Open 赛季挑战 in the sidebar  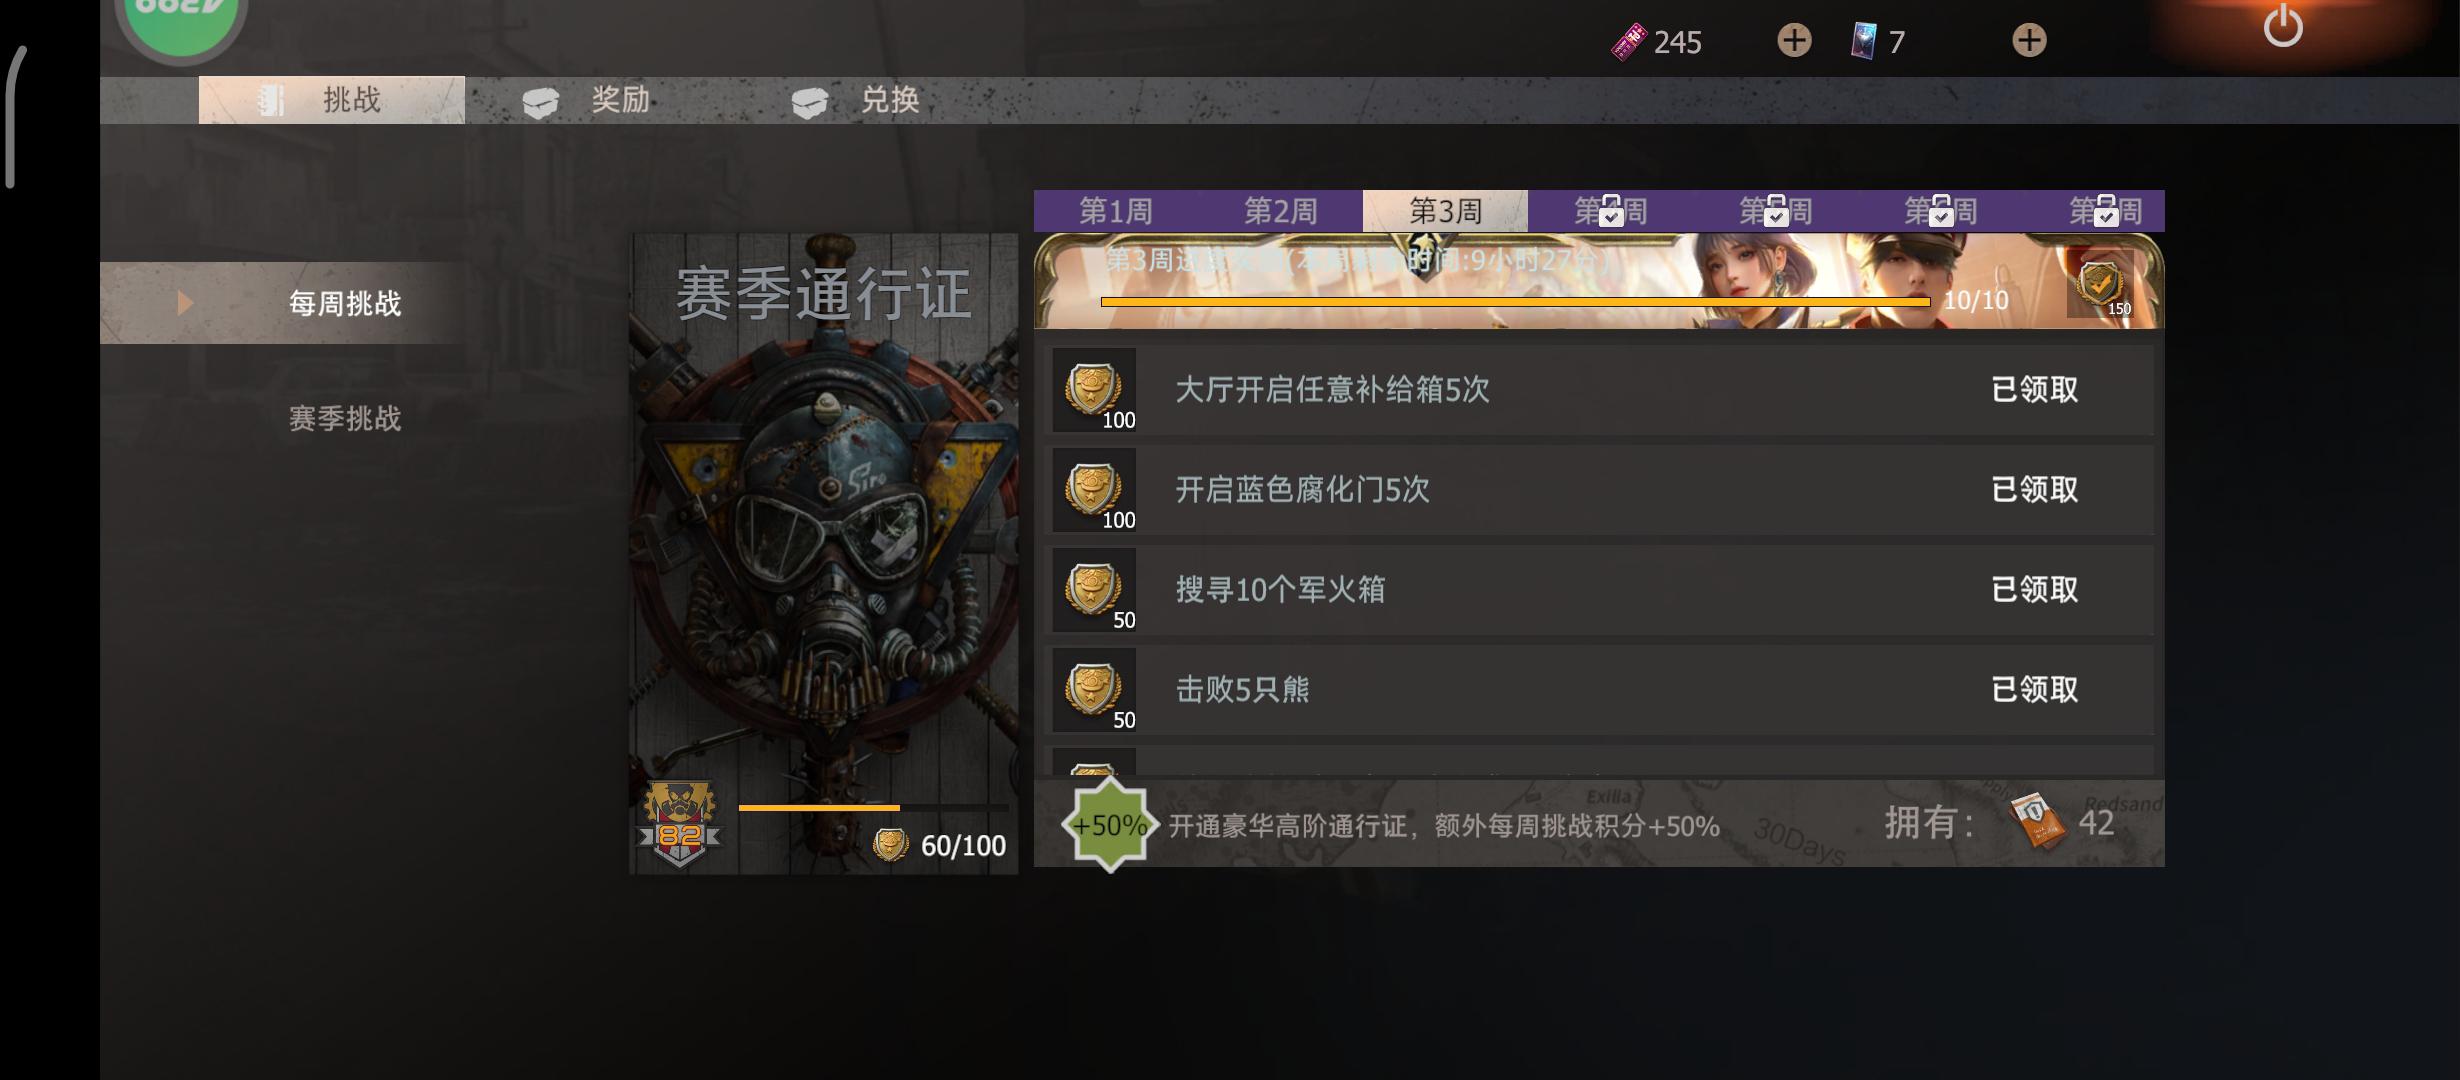point(344,418)
